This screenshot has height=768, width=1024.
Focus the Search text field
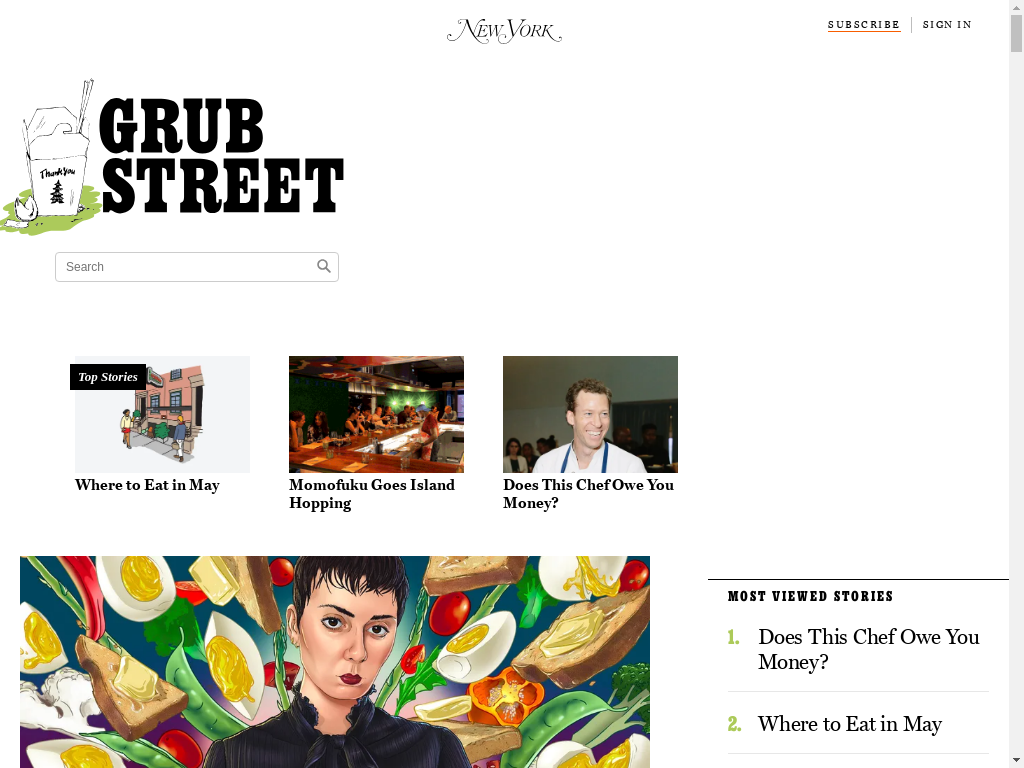coord(197,267)
